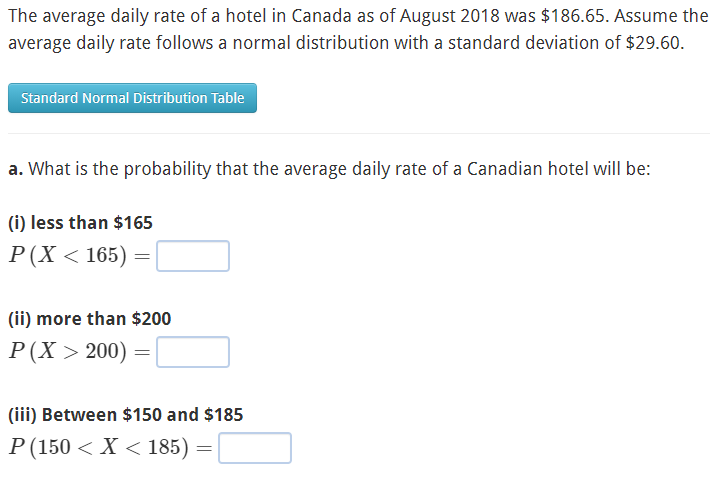Click the horizontal divider below the table button
720x488 pixels.
coord(359,134)
